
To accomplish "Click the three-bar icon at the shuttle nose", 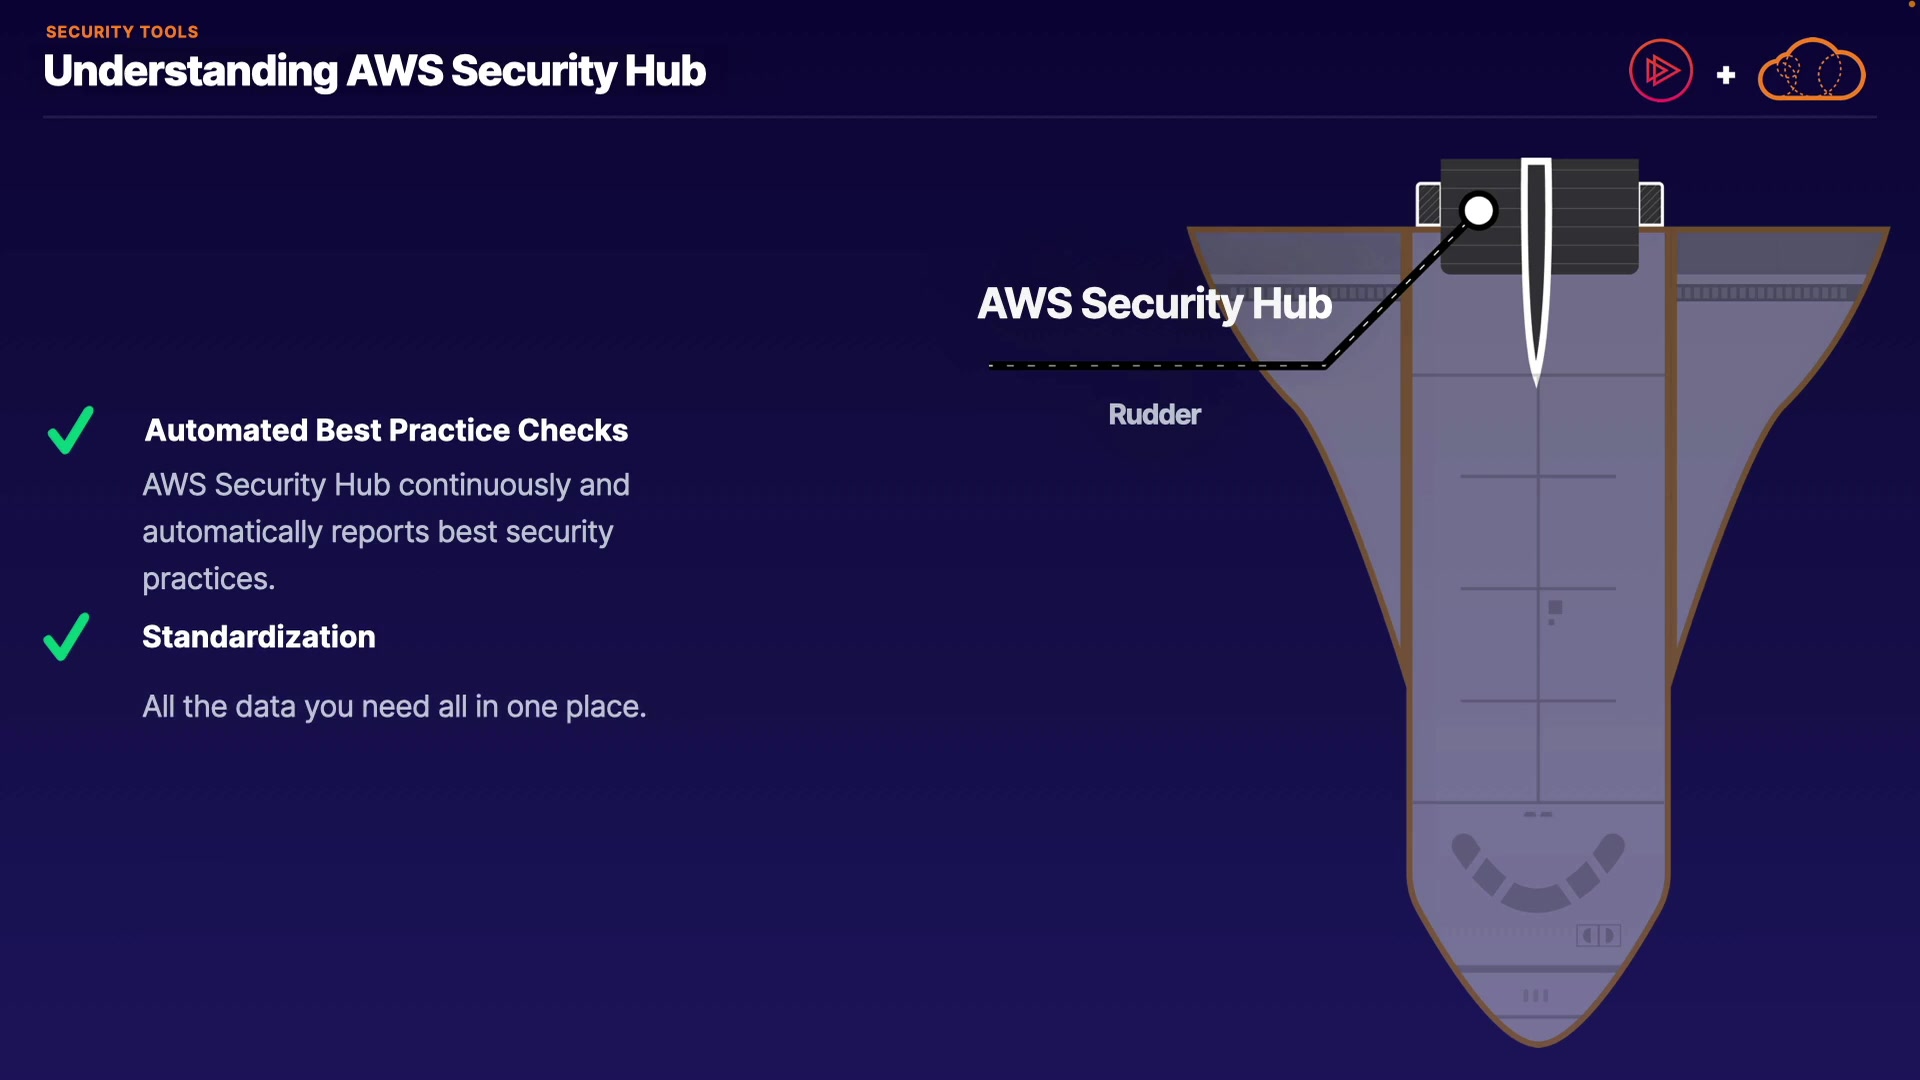I will (x=1535, y=996).
